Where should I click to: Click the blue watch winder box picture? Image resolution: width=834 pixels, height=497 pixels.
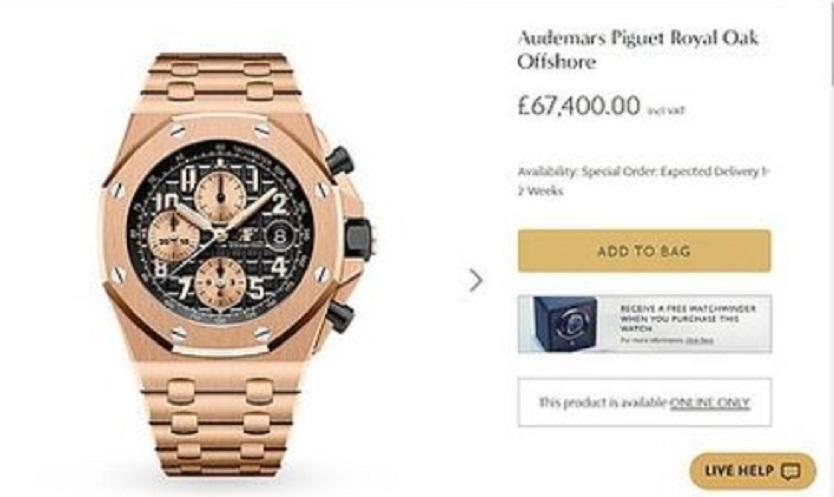coord(565,324)
